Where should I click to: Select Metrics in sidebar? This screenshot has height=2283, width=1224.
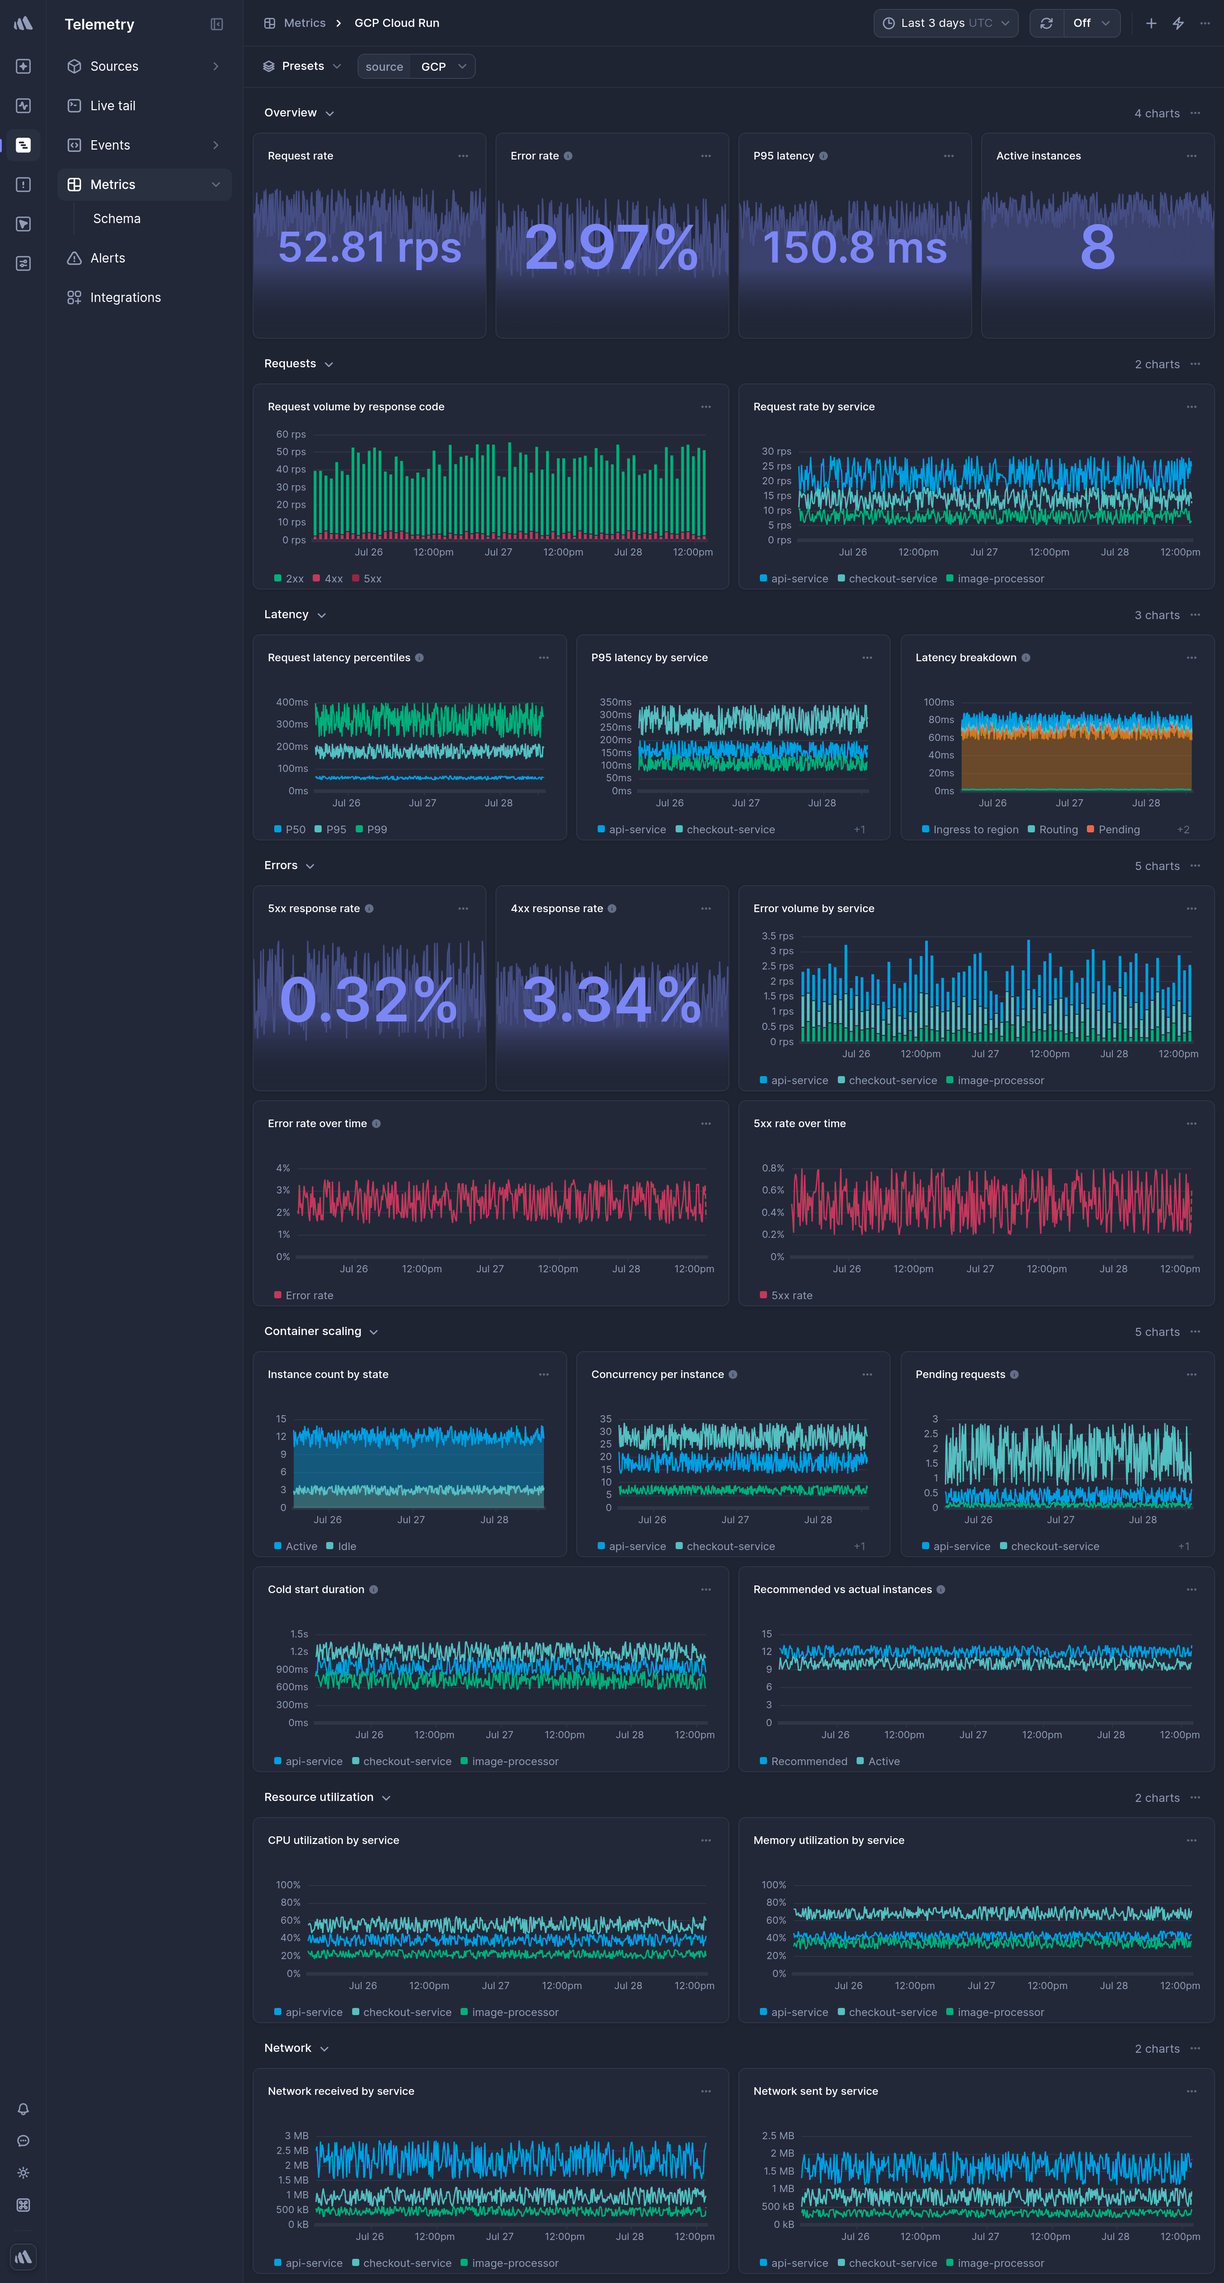coord(145,185)
